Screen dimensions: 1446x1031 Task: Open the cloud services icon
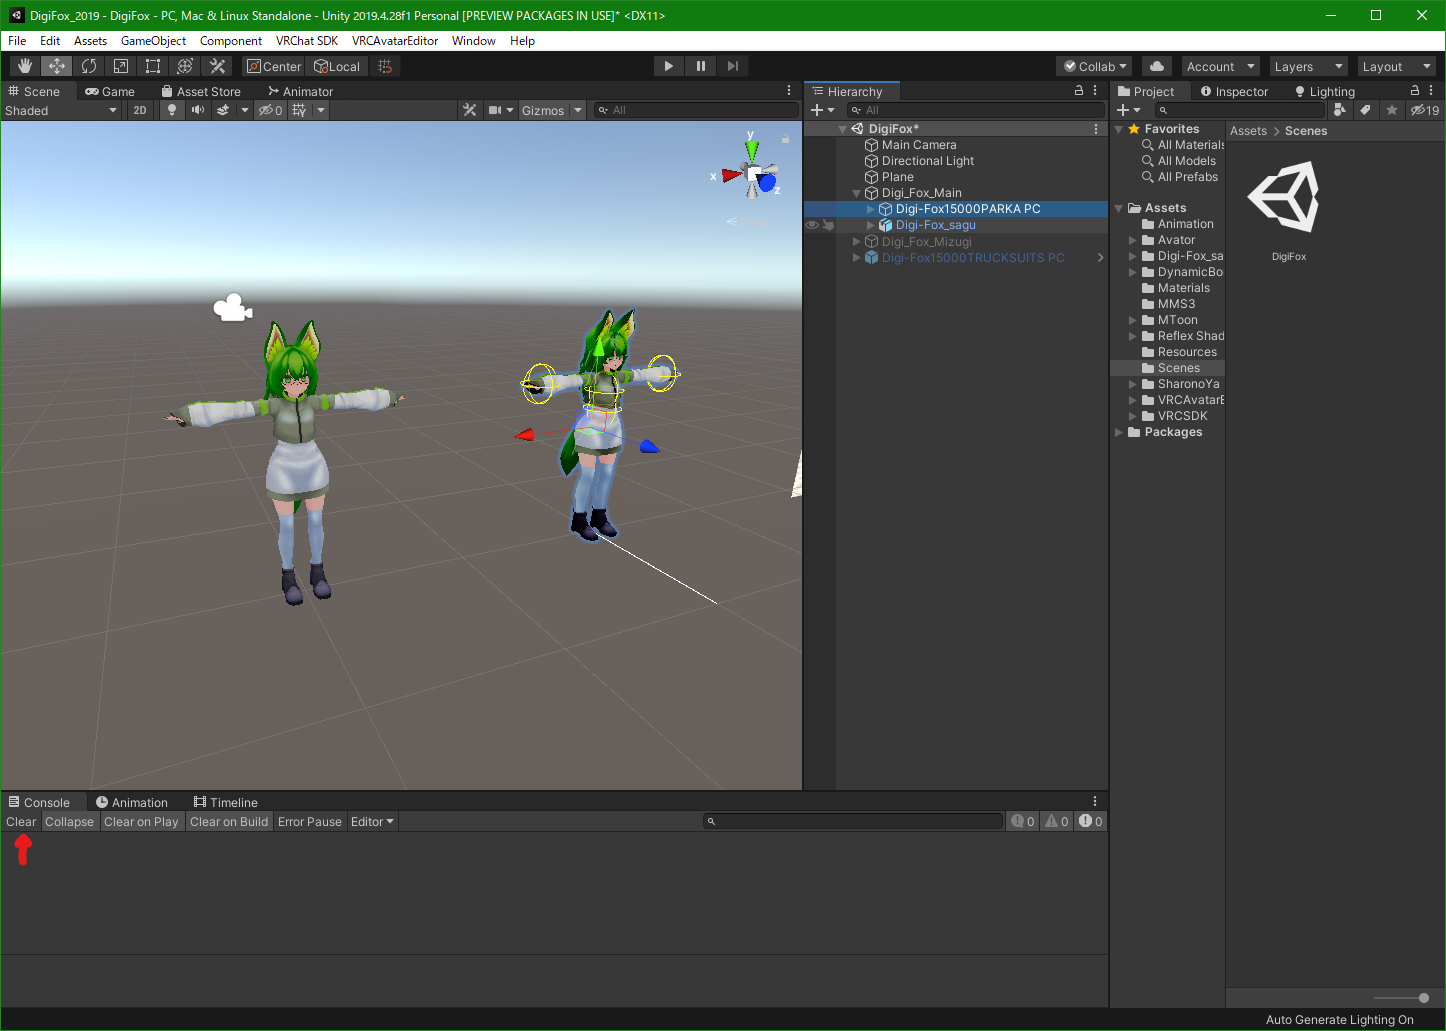[x=1157, y=66]
